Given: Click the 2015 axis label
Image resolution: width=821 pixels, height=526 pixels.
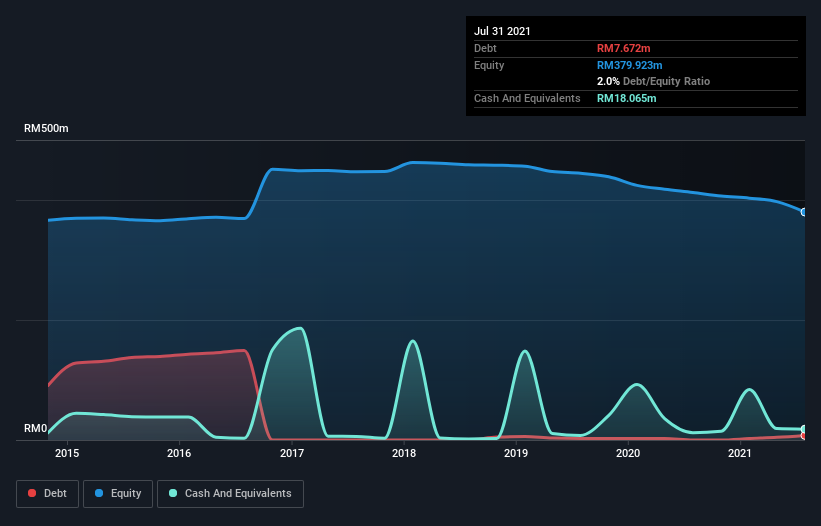Looking at the screenshot, I should coord(67,453).
